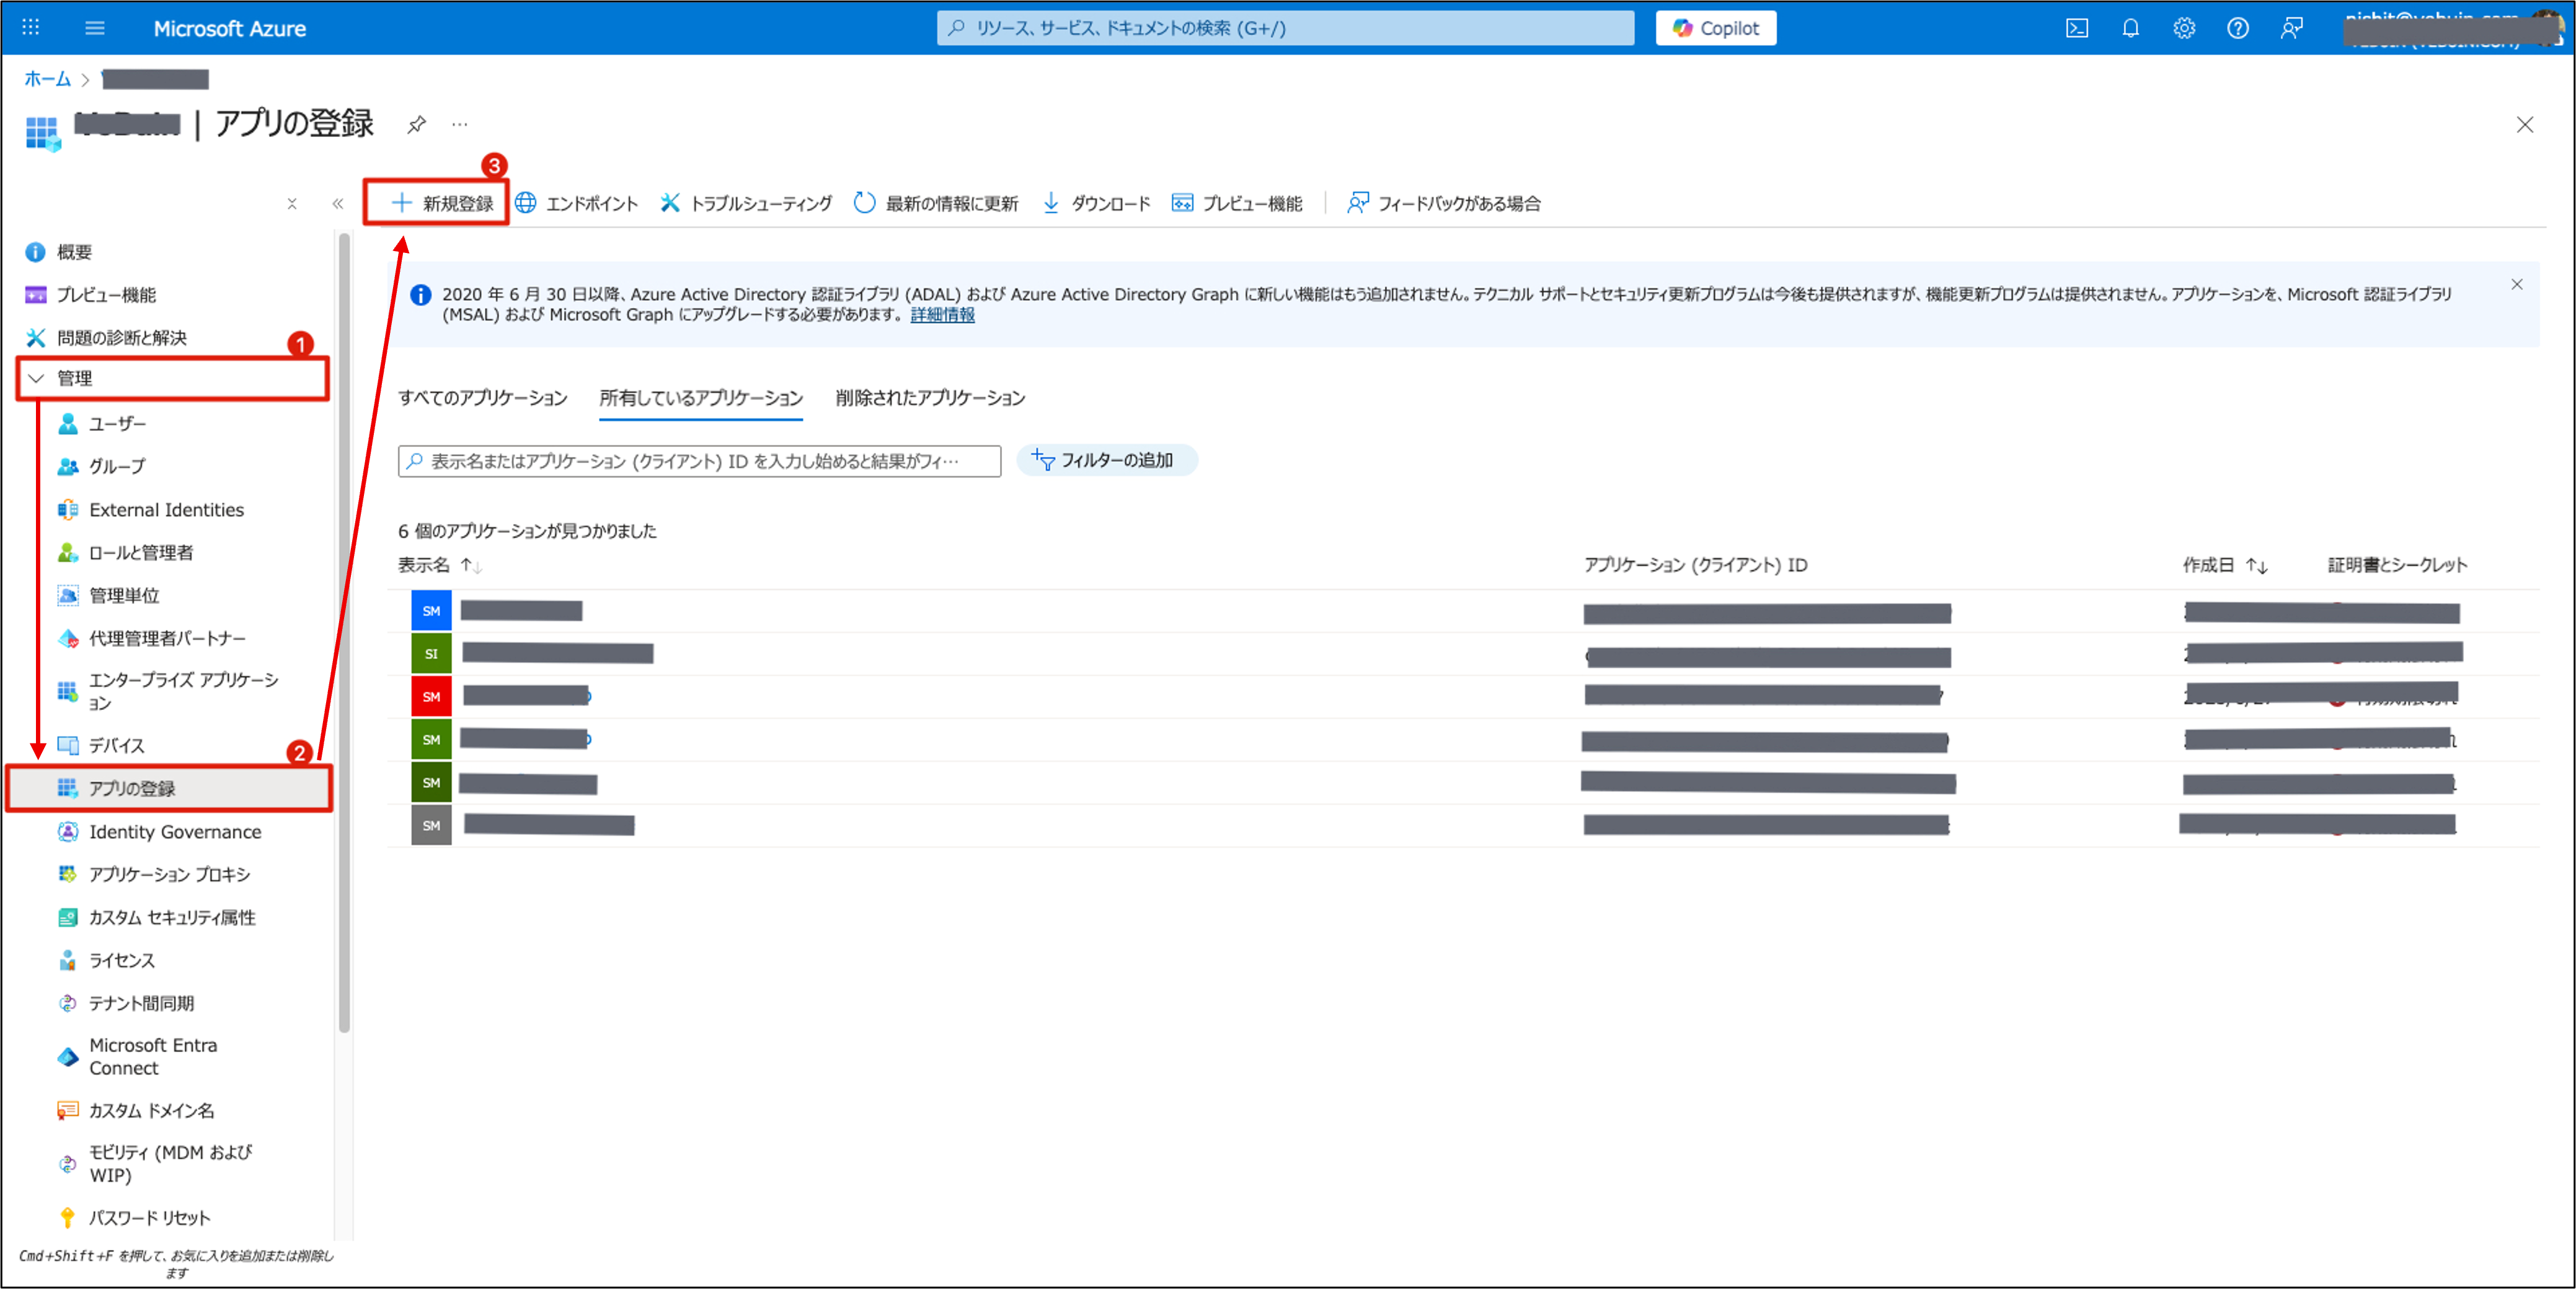Open プレビュー機能 in the toolbar
Image resolution: width=2576 pixels, height=1289 pixels.
pos(1237,203)
